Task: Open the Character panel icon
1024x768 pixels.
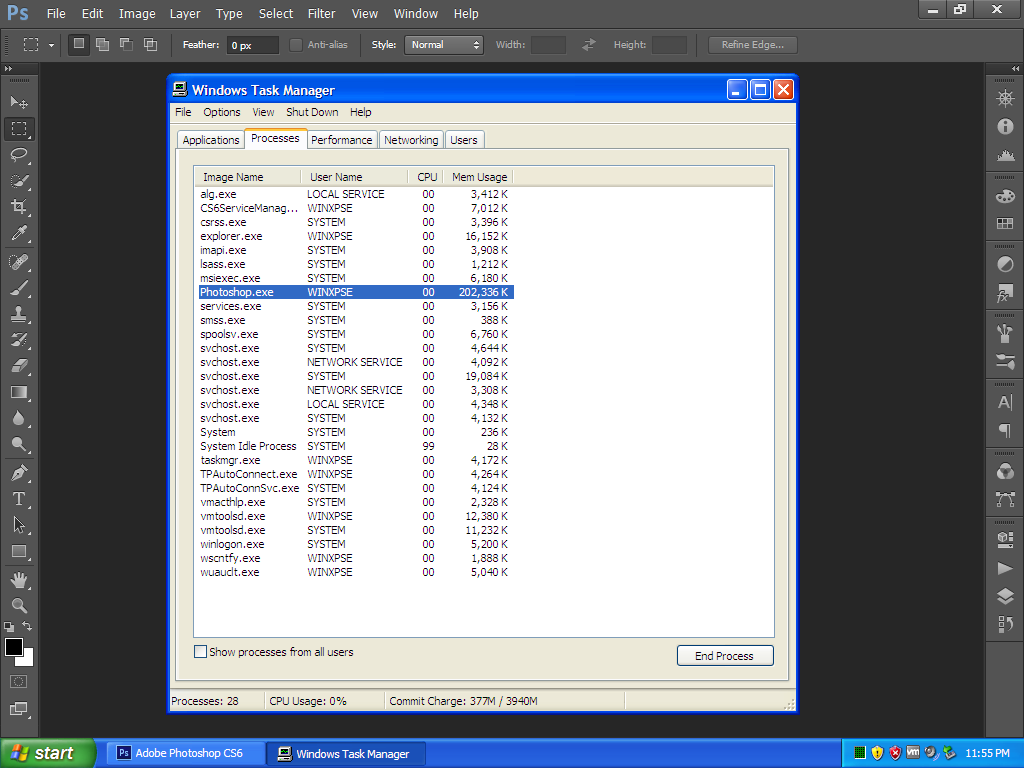Action: click(x=1005, y=402)
